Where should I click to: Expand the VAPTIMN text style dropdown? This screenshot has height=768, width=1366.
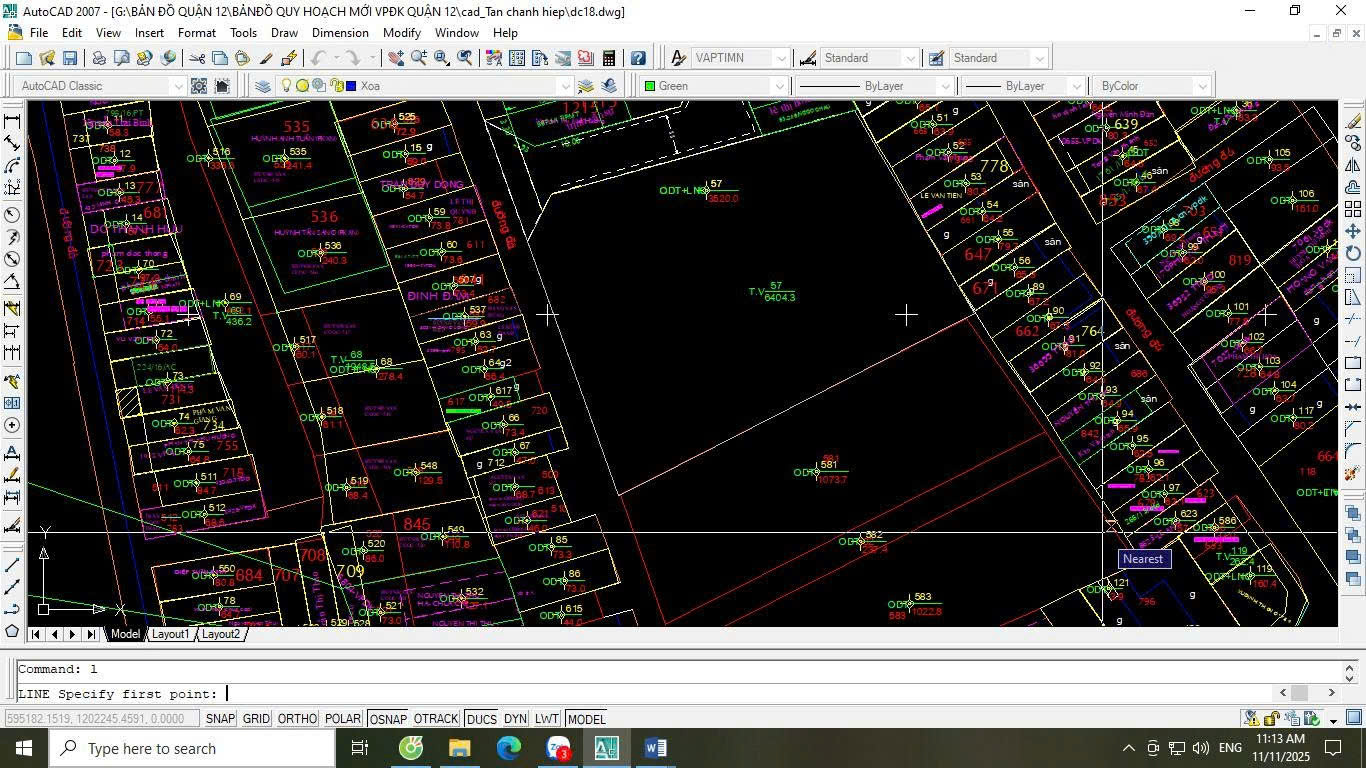coord(780,59)
